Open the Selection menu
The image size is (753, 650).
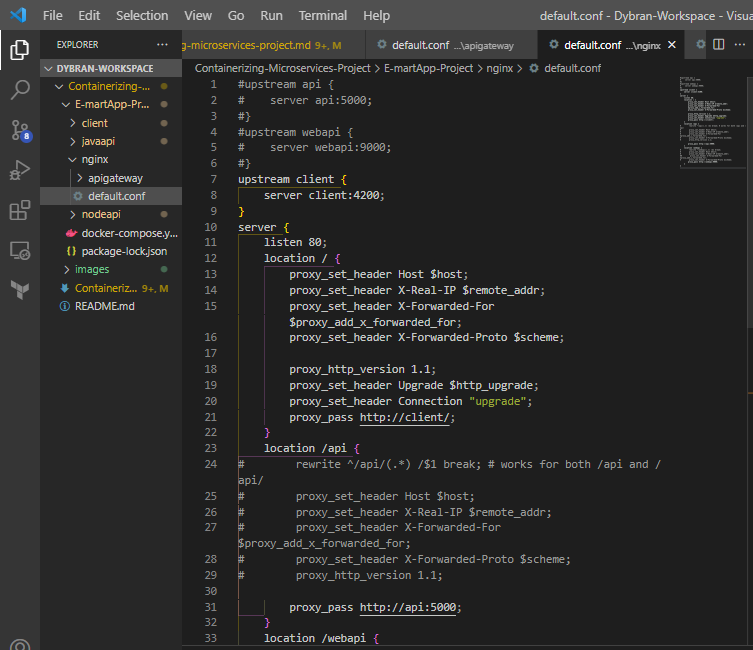point(142,15)
